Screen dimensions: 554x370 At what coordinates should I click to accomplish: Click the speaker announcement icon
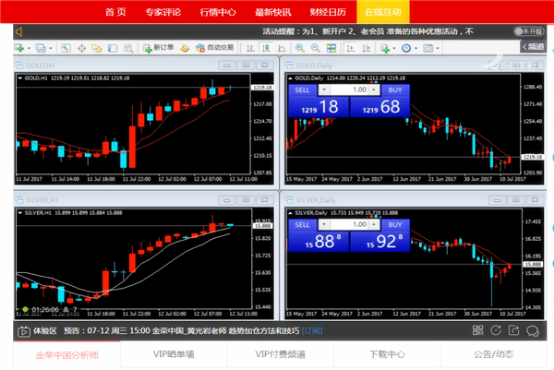click(19, 32)
